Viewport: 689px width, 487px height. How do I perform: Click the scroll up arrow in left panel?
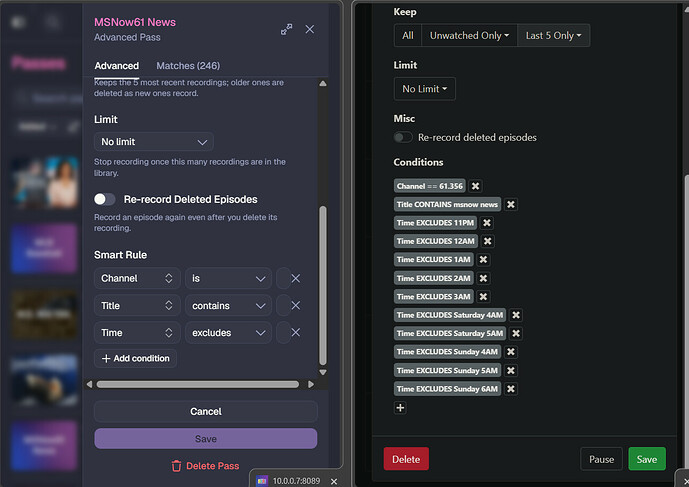coord(323,84)
